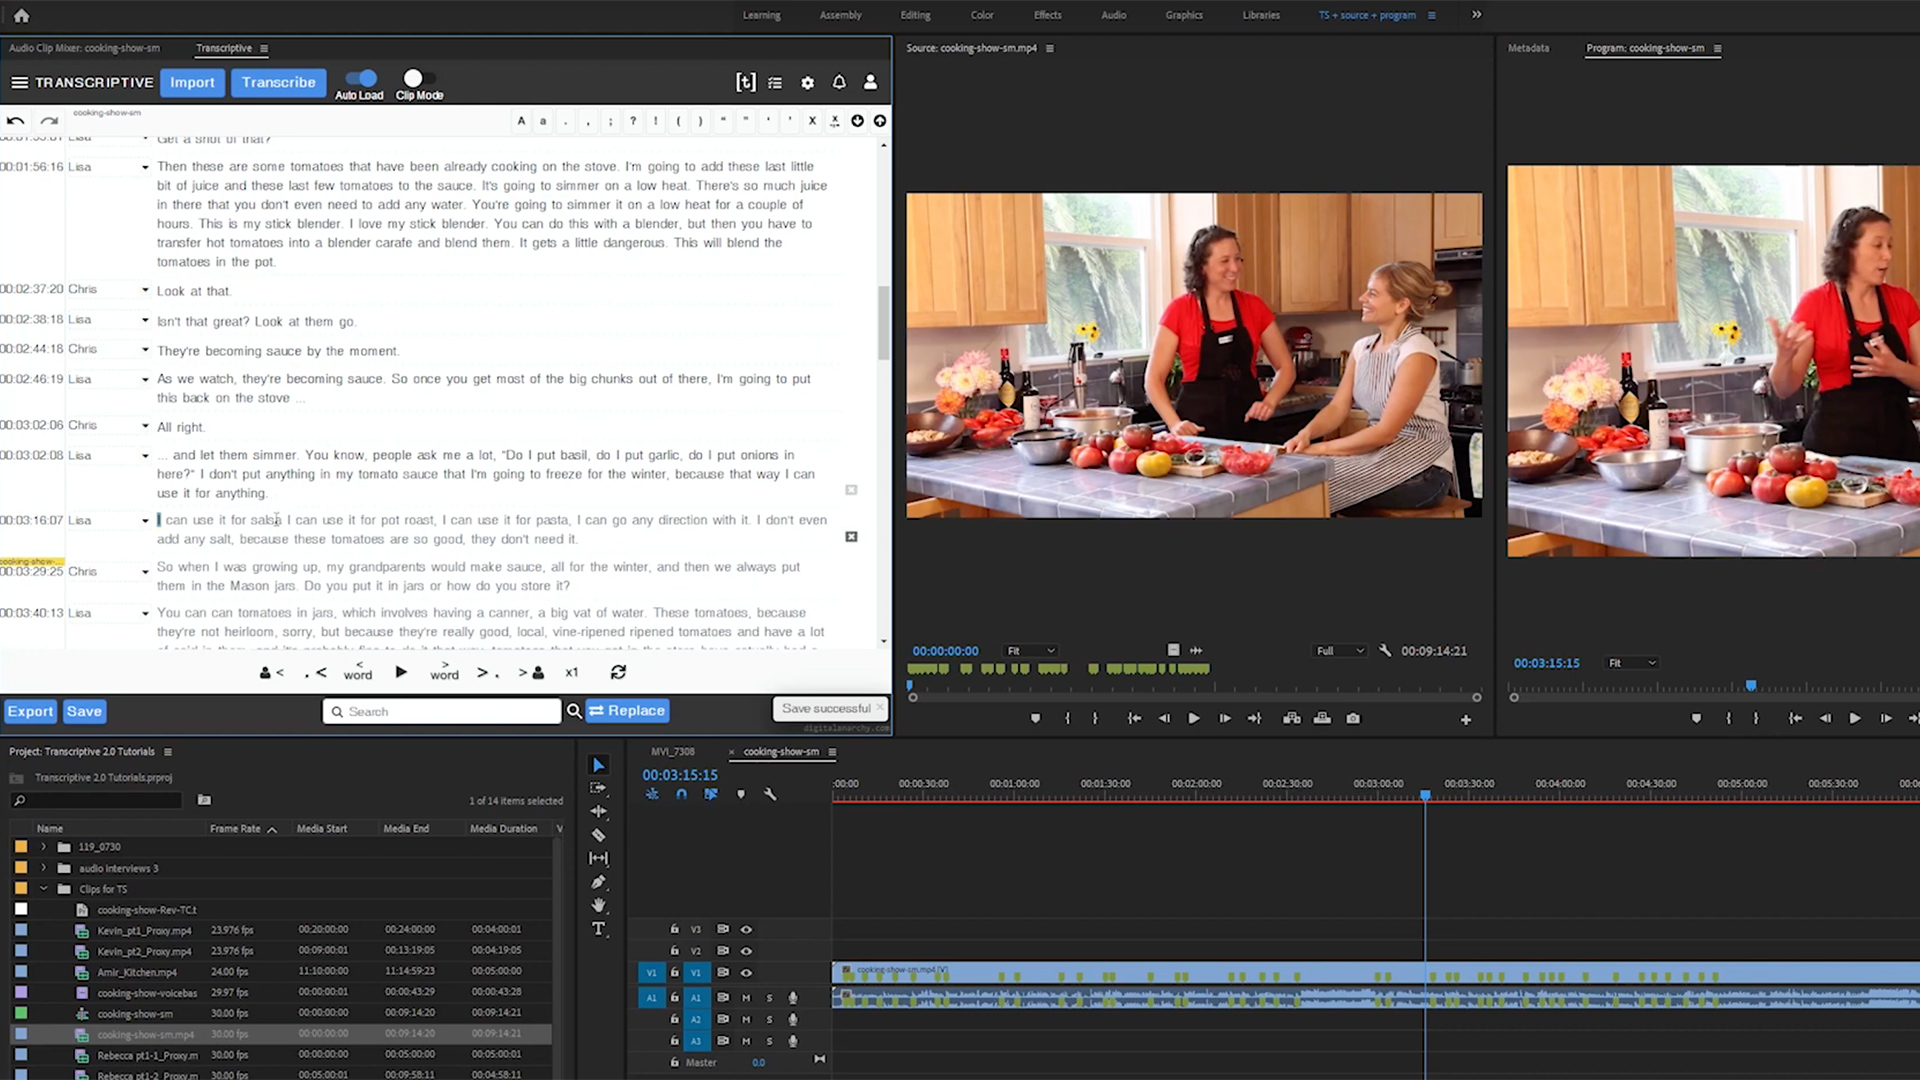Open Transcriptive notifications bell
This screenshot has width=1920, height=1080.
tap(839, 83)
